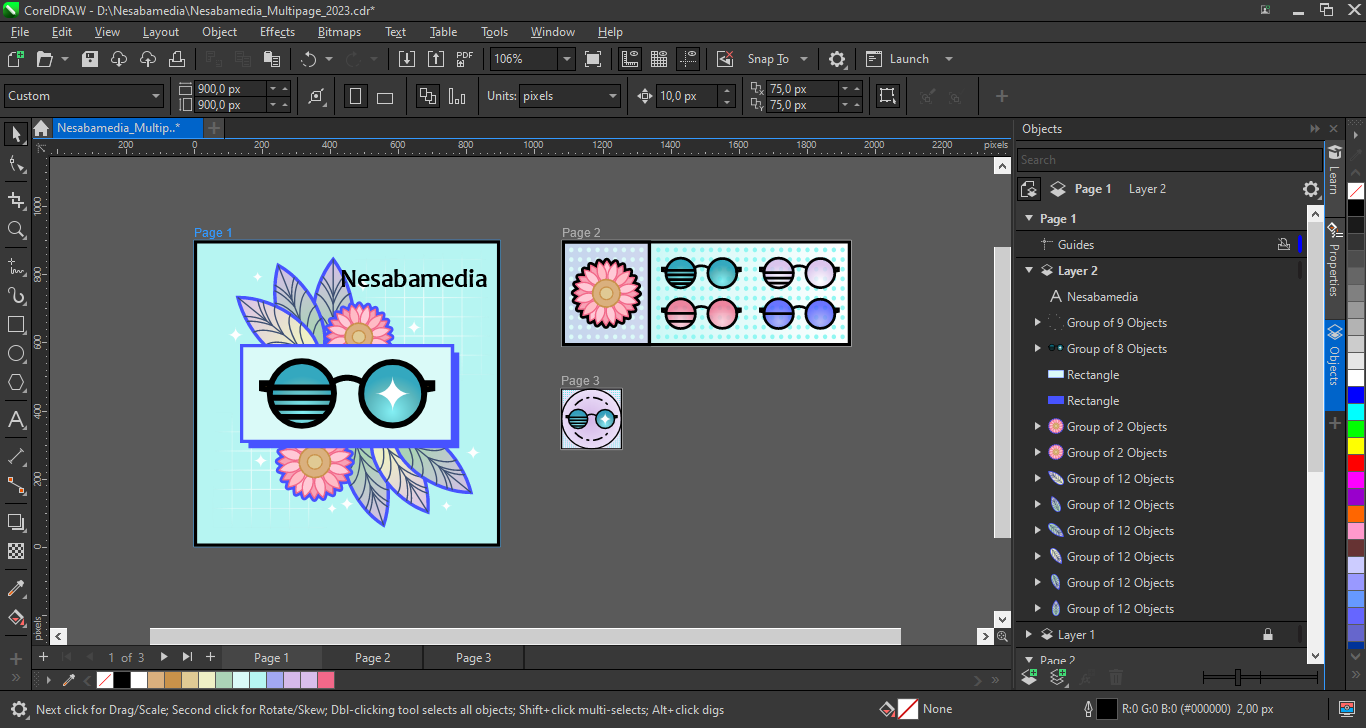1366x728 pixels.
Task: Click the Publish to PDF icon
Action: pos(465,59)
